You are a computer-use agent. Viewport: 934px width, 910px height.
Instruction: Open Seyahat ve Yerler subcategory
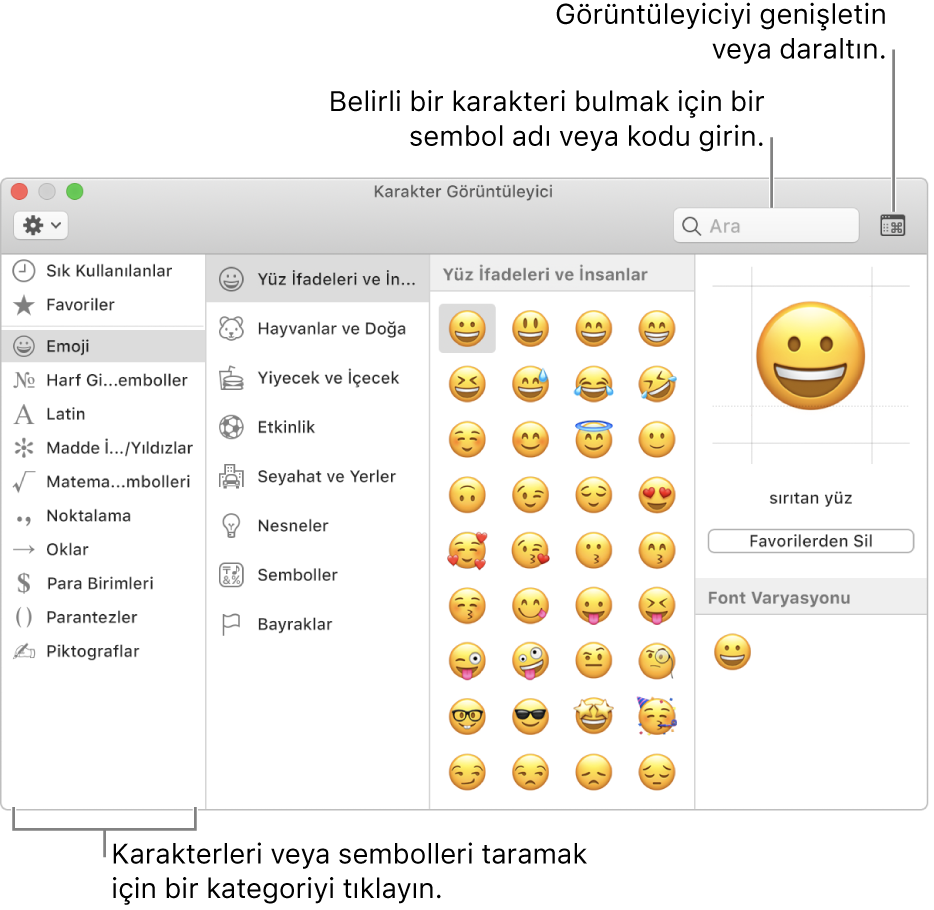(x=317, y=477)
